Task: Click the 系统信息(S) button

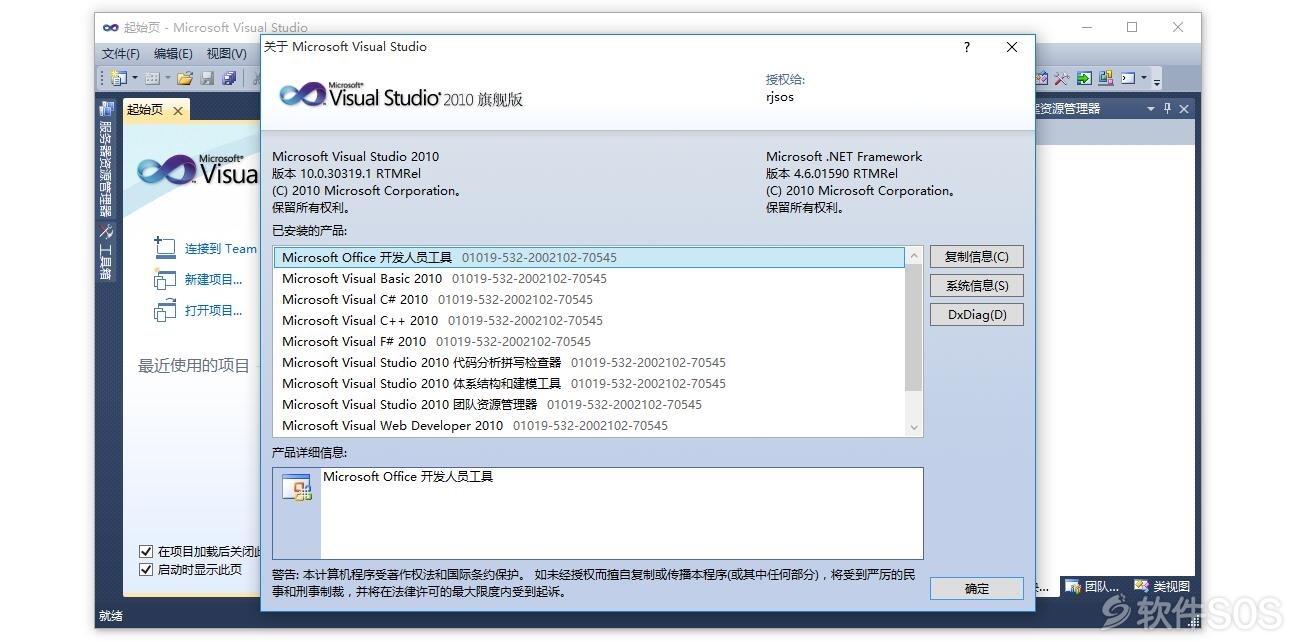Action: 976,285
